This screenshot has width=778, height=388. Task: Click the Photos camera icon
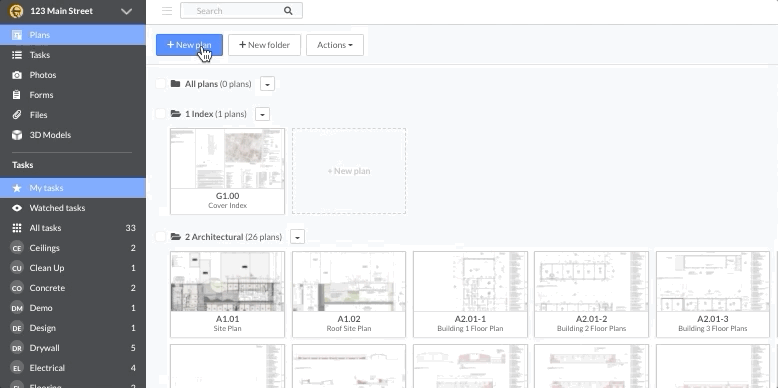[17, 75]
